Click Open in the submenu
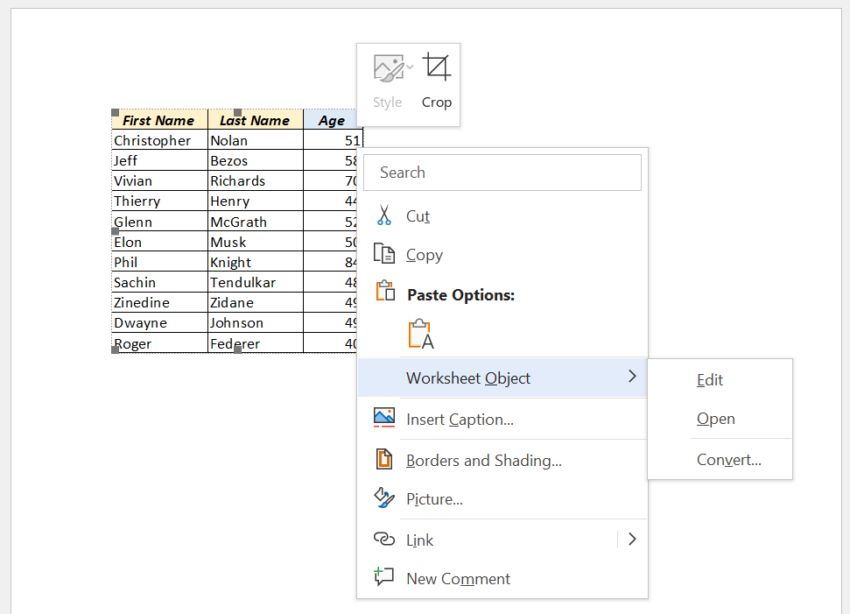The height and width of the screenshot is (614, 850). 715,418
